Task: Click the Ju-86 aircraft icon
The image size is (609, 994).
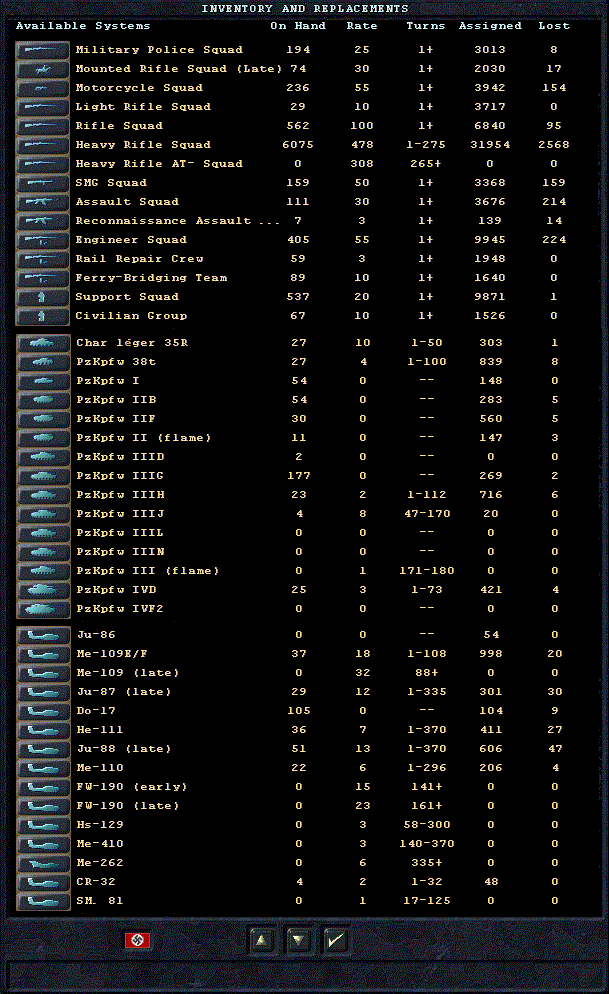Action: (x=43, y=635)
